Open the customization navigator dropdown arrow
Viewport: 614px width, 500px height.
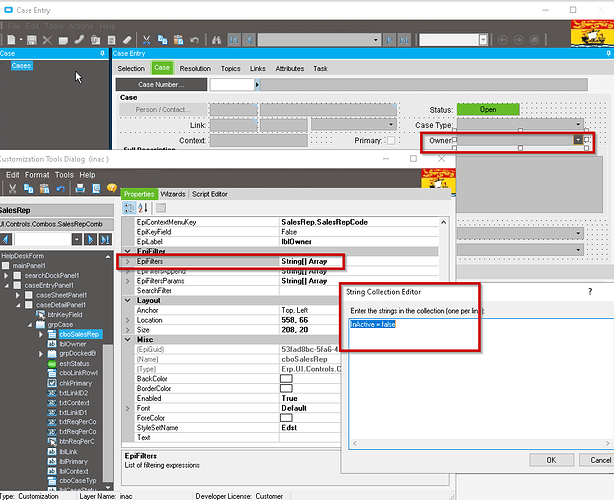point(77,239)
